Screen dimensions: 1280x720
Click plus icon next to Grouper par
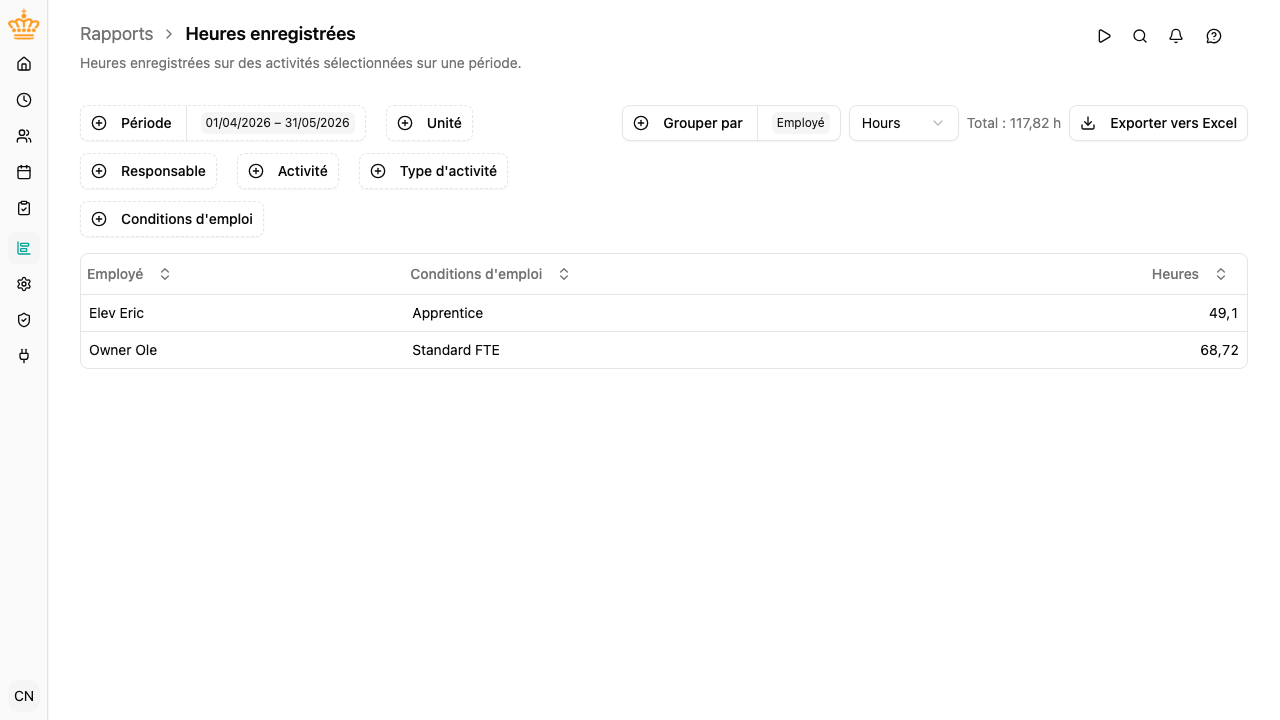(641, 123)
